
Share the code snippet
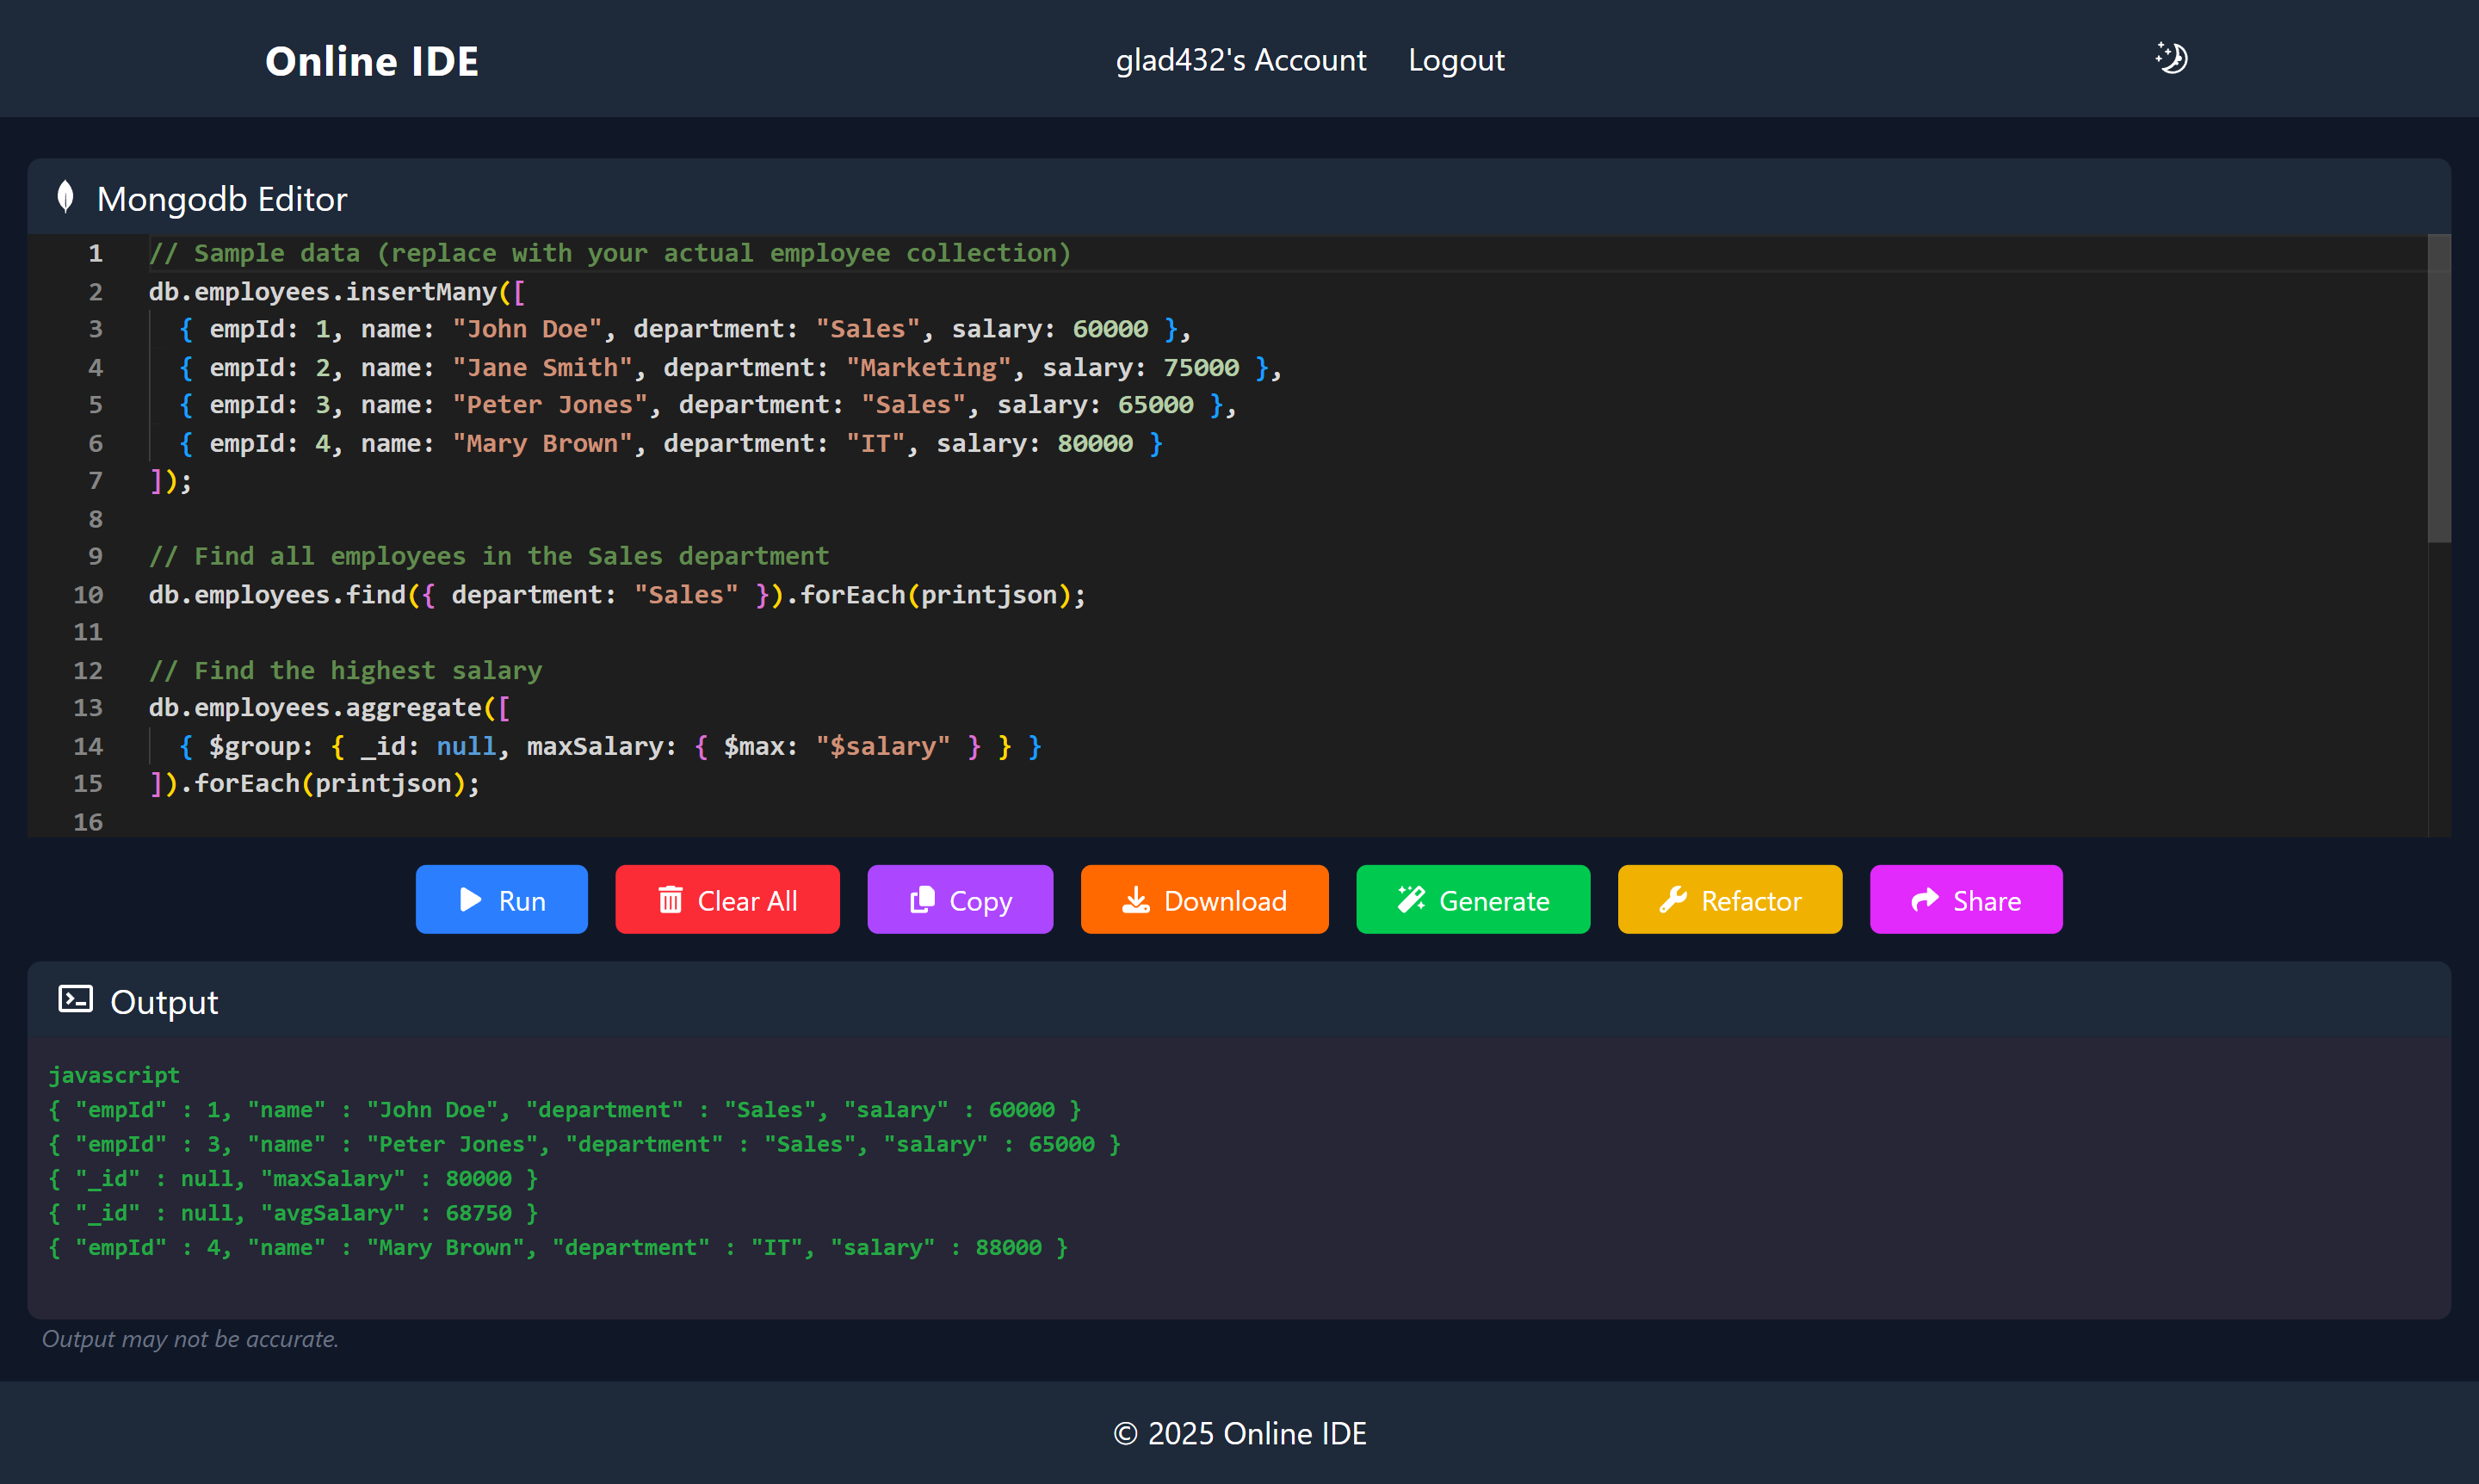(1966, 899)
